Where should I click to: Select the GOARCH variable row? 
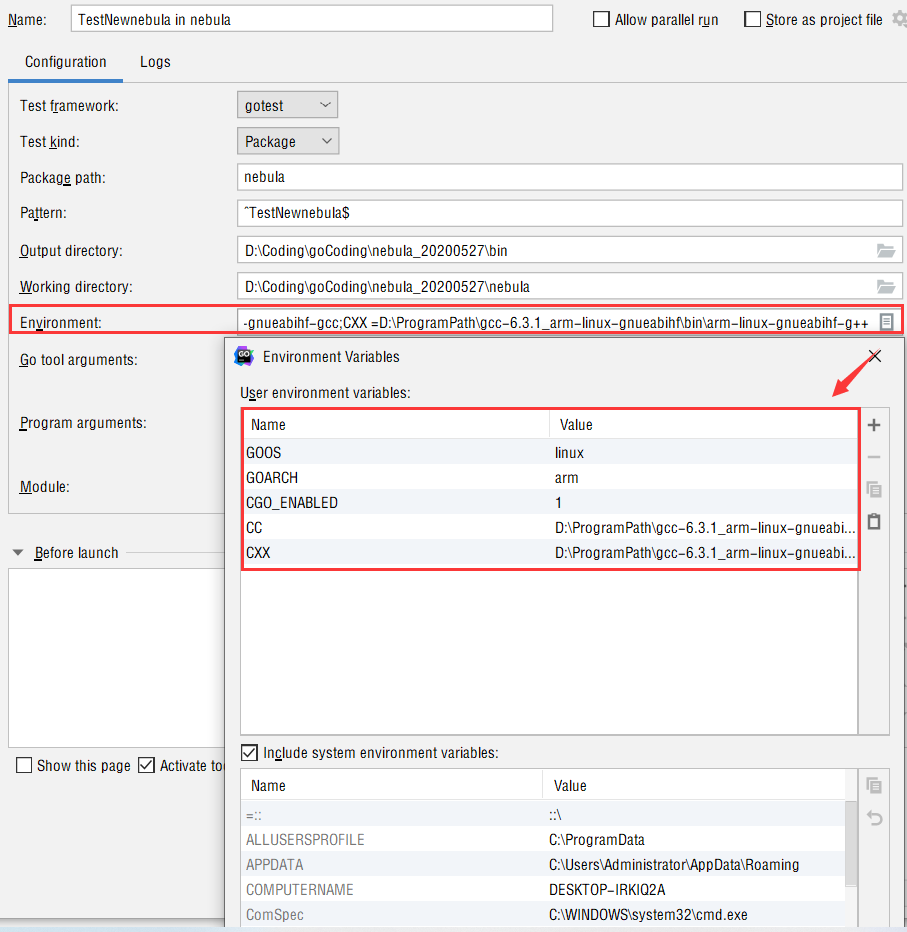tap(550, 477)
